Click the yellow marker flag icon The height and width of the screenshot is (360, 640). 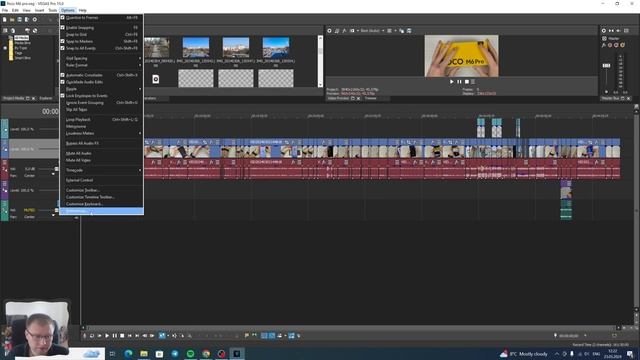247,336
